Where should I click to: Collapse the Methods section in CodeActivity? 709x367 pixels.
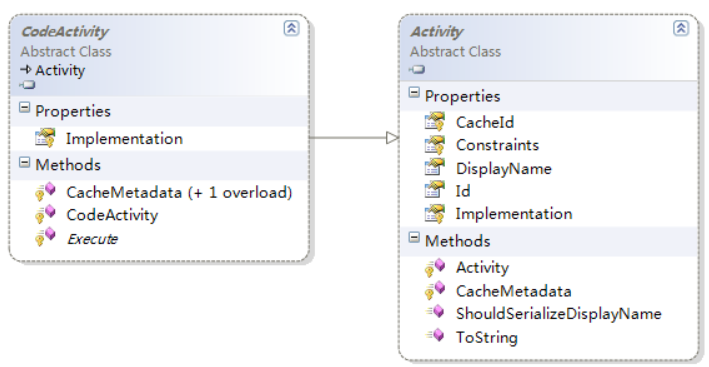[x=24, y=162]
